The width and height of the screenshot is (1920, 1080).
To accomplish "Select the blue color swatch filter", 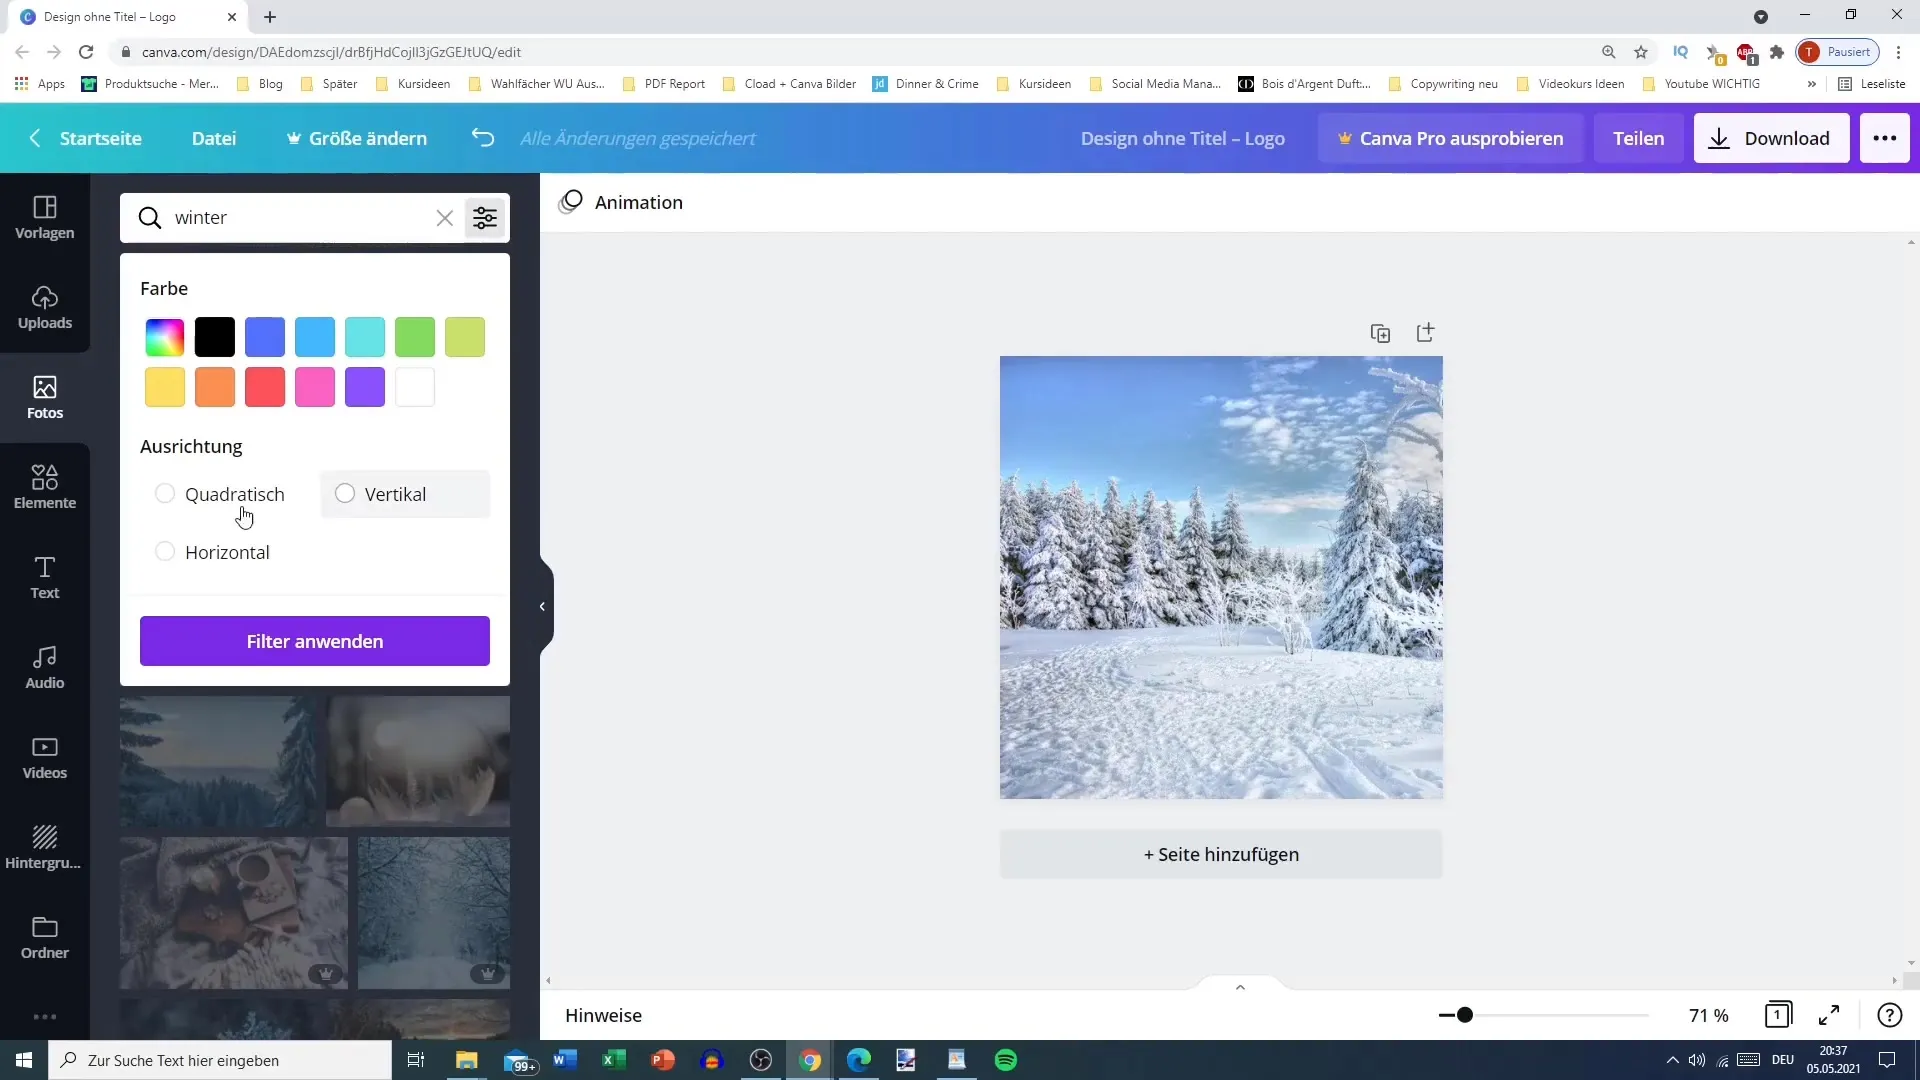I will click(x=265, y=336).
